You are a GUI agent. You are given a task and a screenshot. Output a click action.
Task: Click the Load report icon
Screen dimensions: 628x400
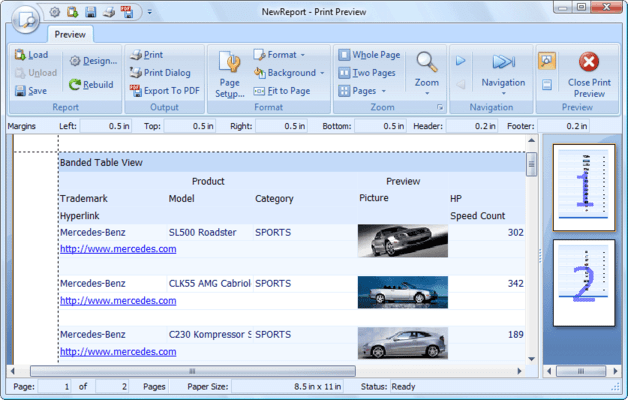coord(21,55)
